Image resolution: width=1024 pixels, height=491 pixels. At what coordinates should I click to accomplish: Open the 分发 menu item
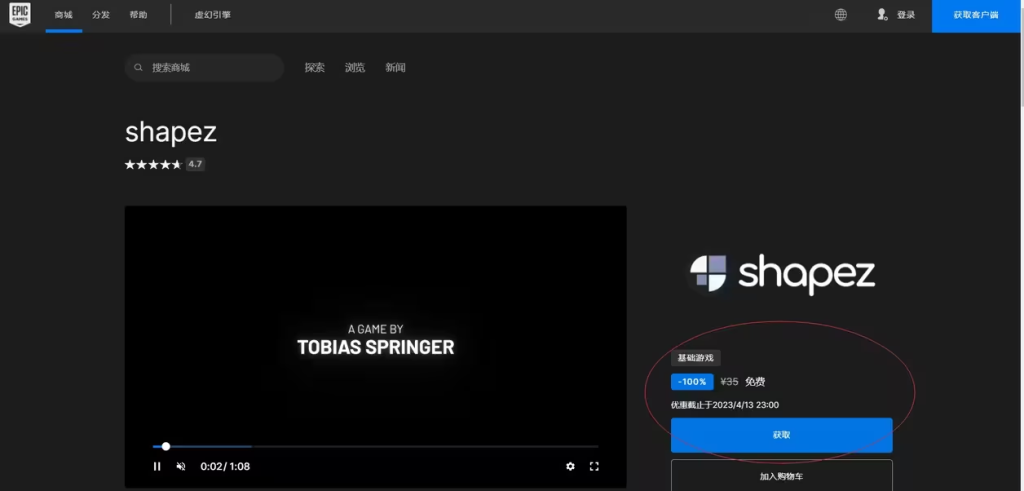point(101,15)
